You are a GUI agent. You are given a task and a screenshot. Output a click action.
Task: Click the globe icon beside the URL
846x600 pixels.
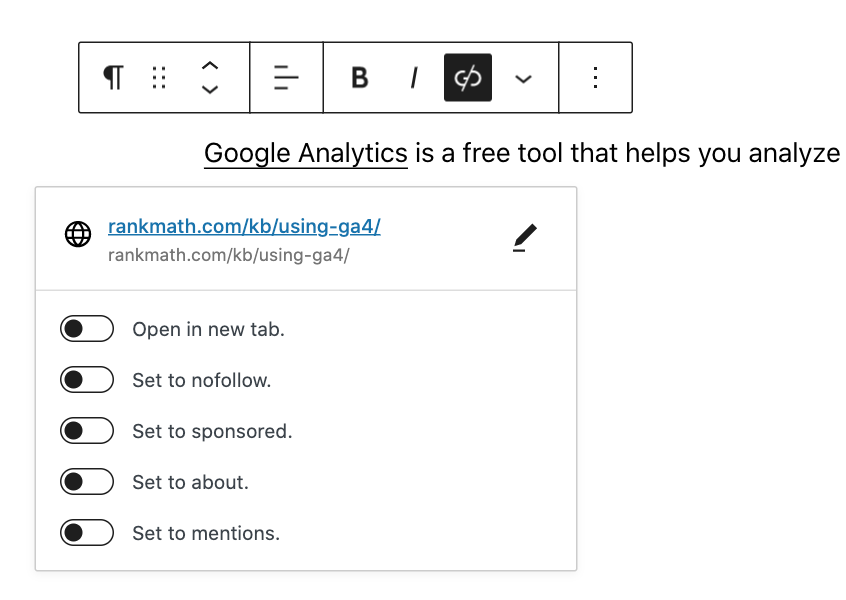(x=78, y=234)
